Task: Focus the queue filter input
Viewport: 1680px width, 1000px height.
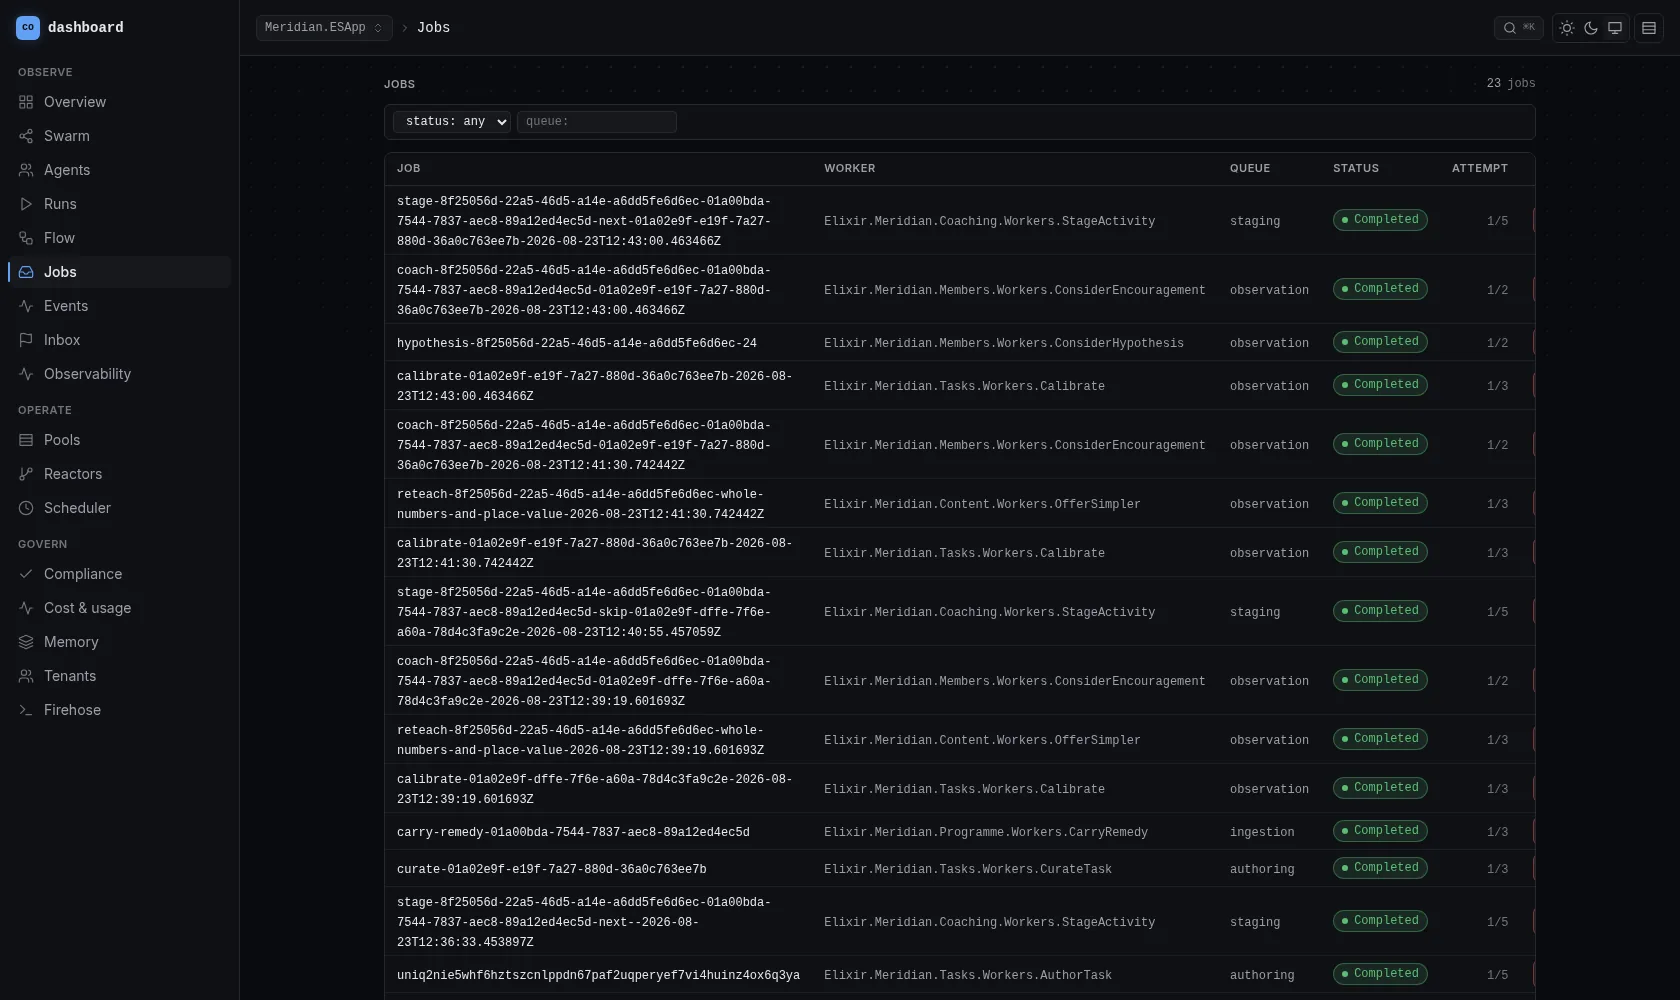Action: tap(597, 122)
